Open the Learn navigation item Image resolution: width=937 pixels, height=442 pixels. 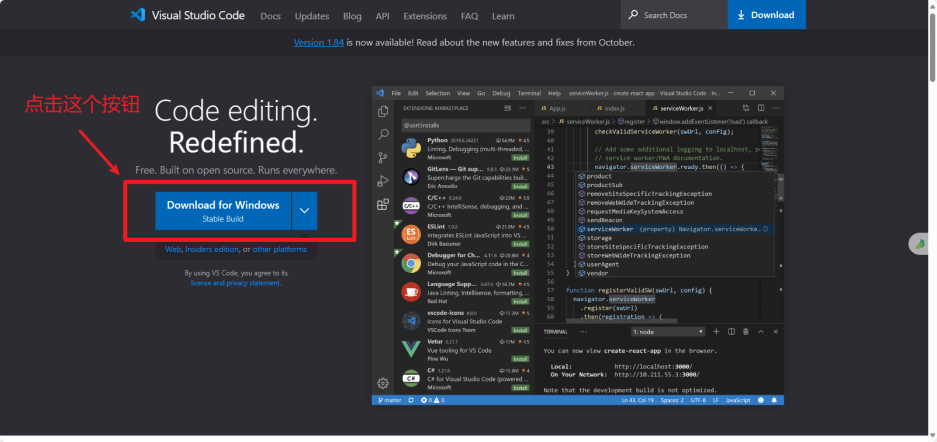[x=503, y=16]
